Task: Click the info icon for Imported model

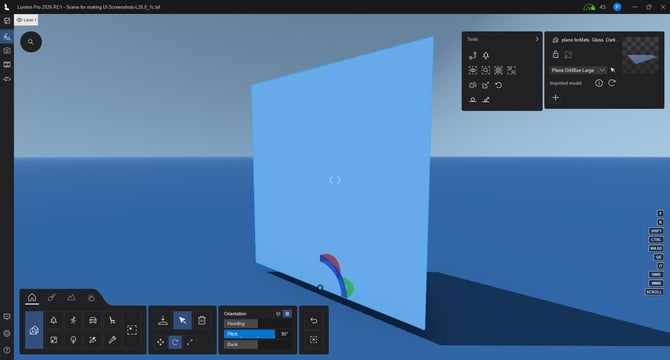Action: pos(599,83)
